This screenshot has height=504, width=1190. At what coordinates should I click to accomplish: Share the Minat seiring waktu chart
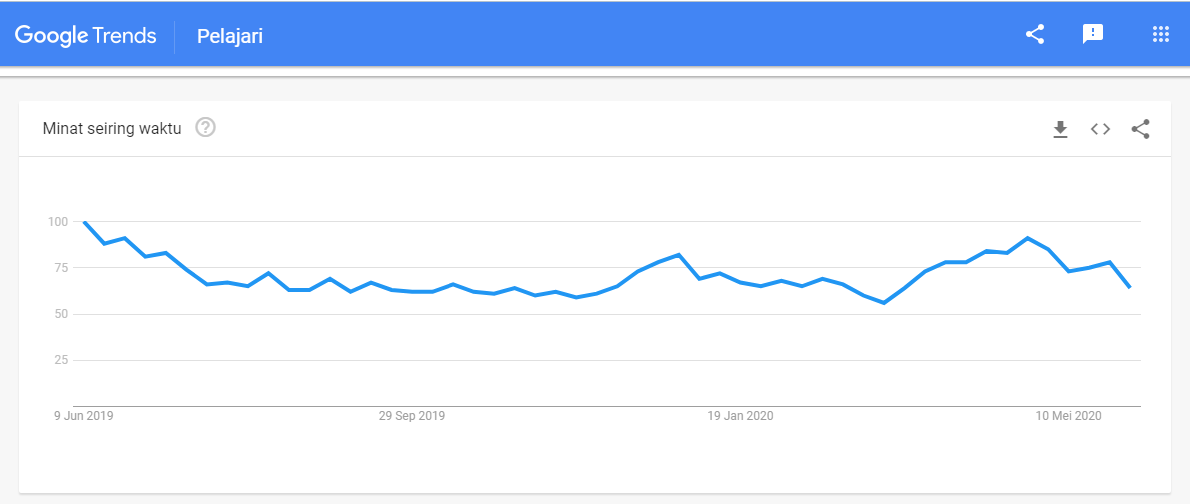click(x=1141, y=129)
